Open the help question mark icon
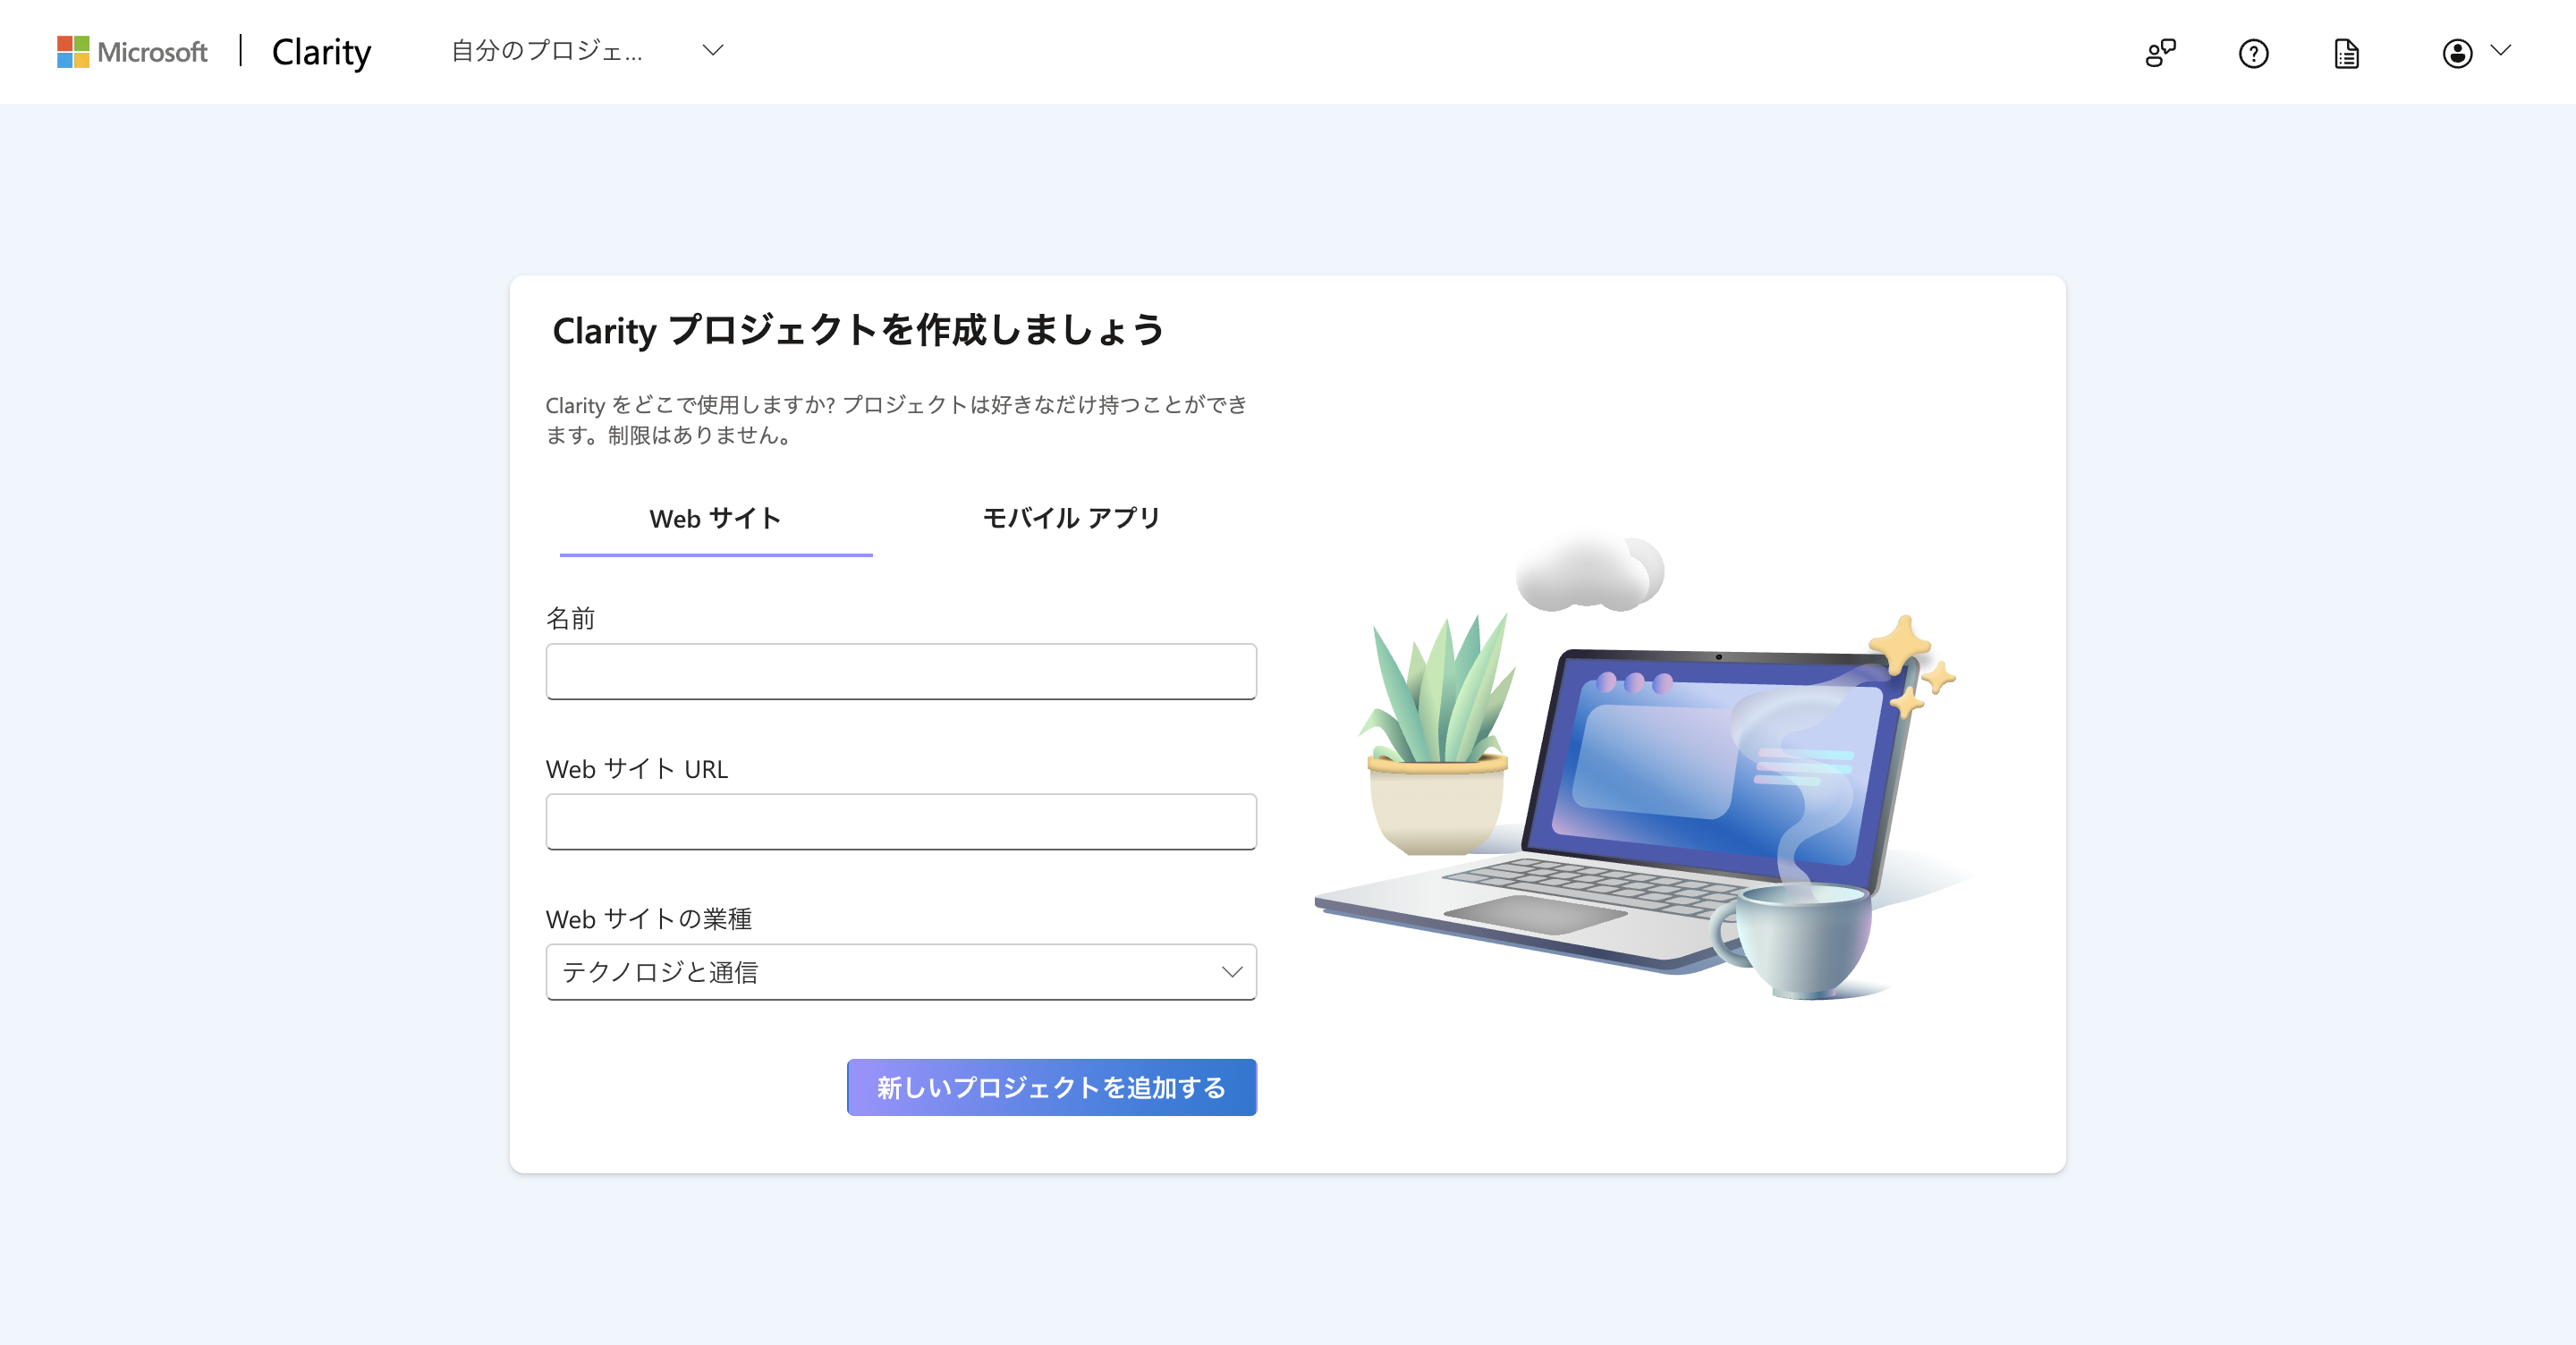The height and width of the screenshot is (1345, 2576). [x=2253, y=53]
